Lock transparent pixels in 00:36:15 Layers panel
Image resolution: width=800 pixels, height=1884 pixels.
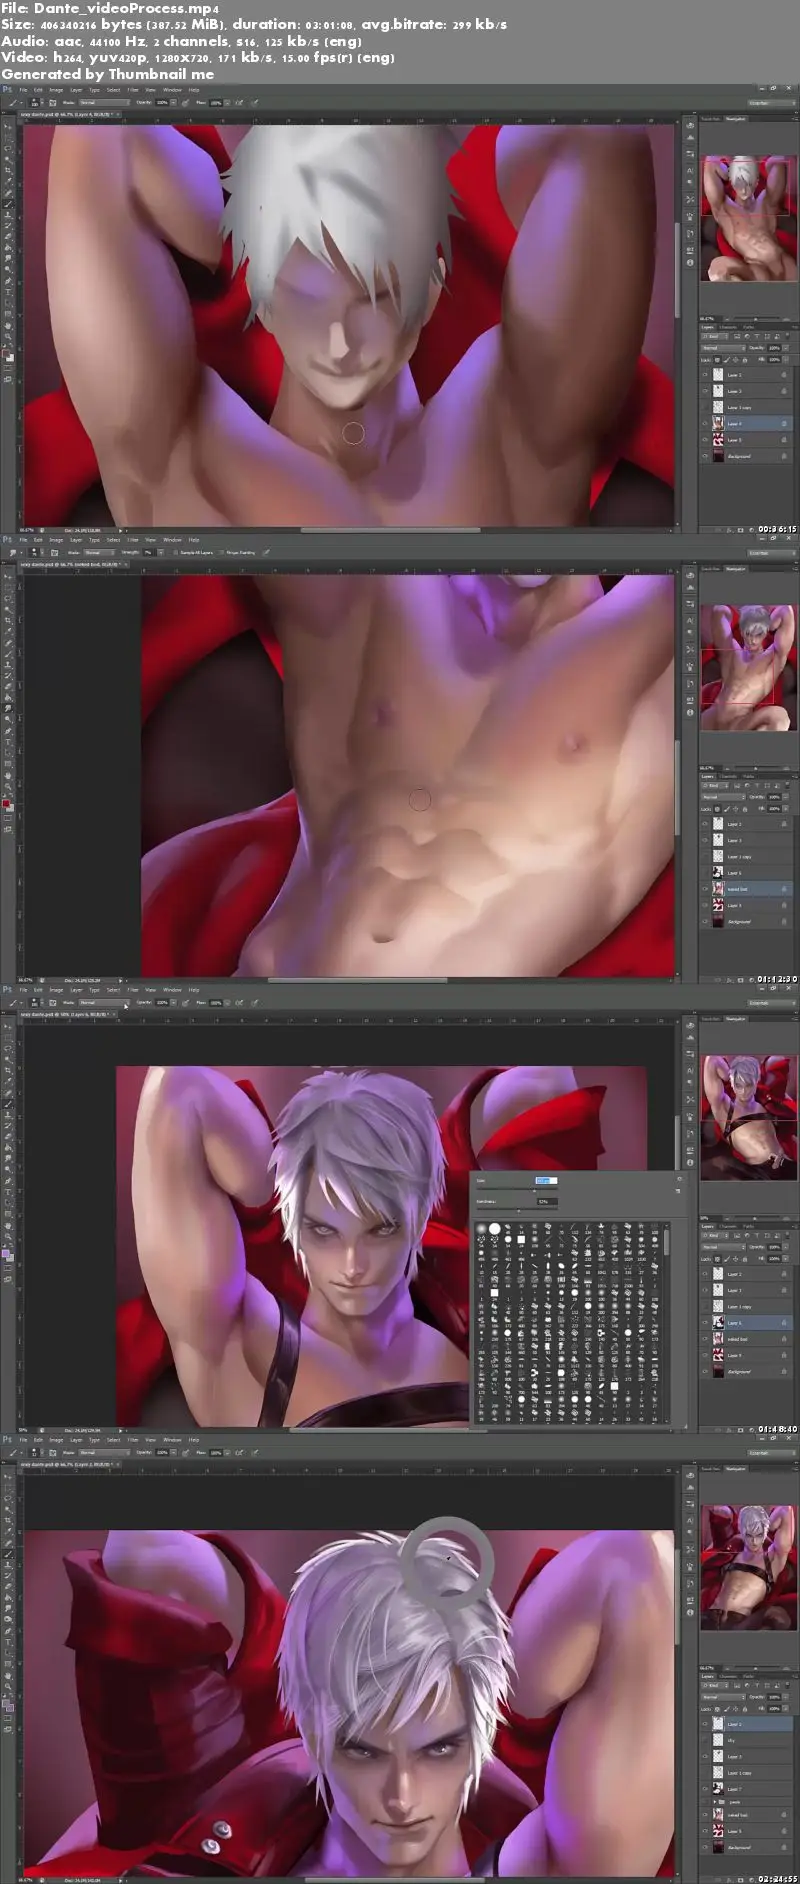[x=717, y=360]
